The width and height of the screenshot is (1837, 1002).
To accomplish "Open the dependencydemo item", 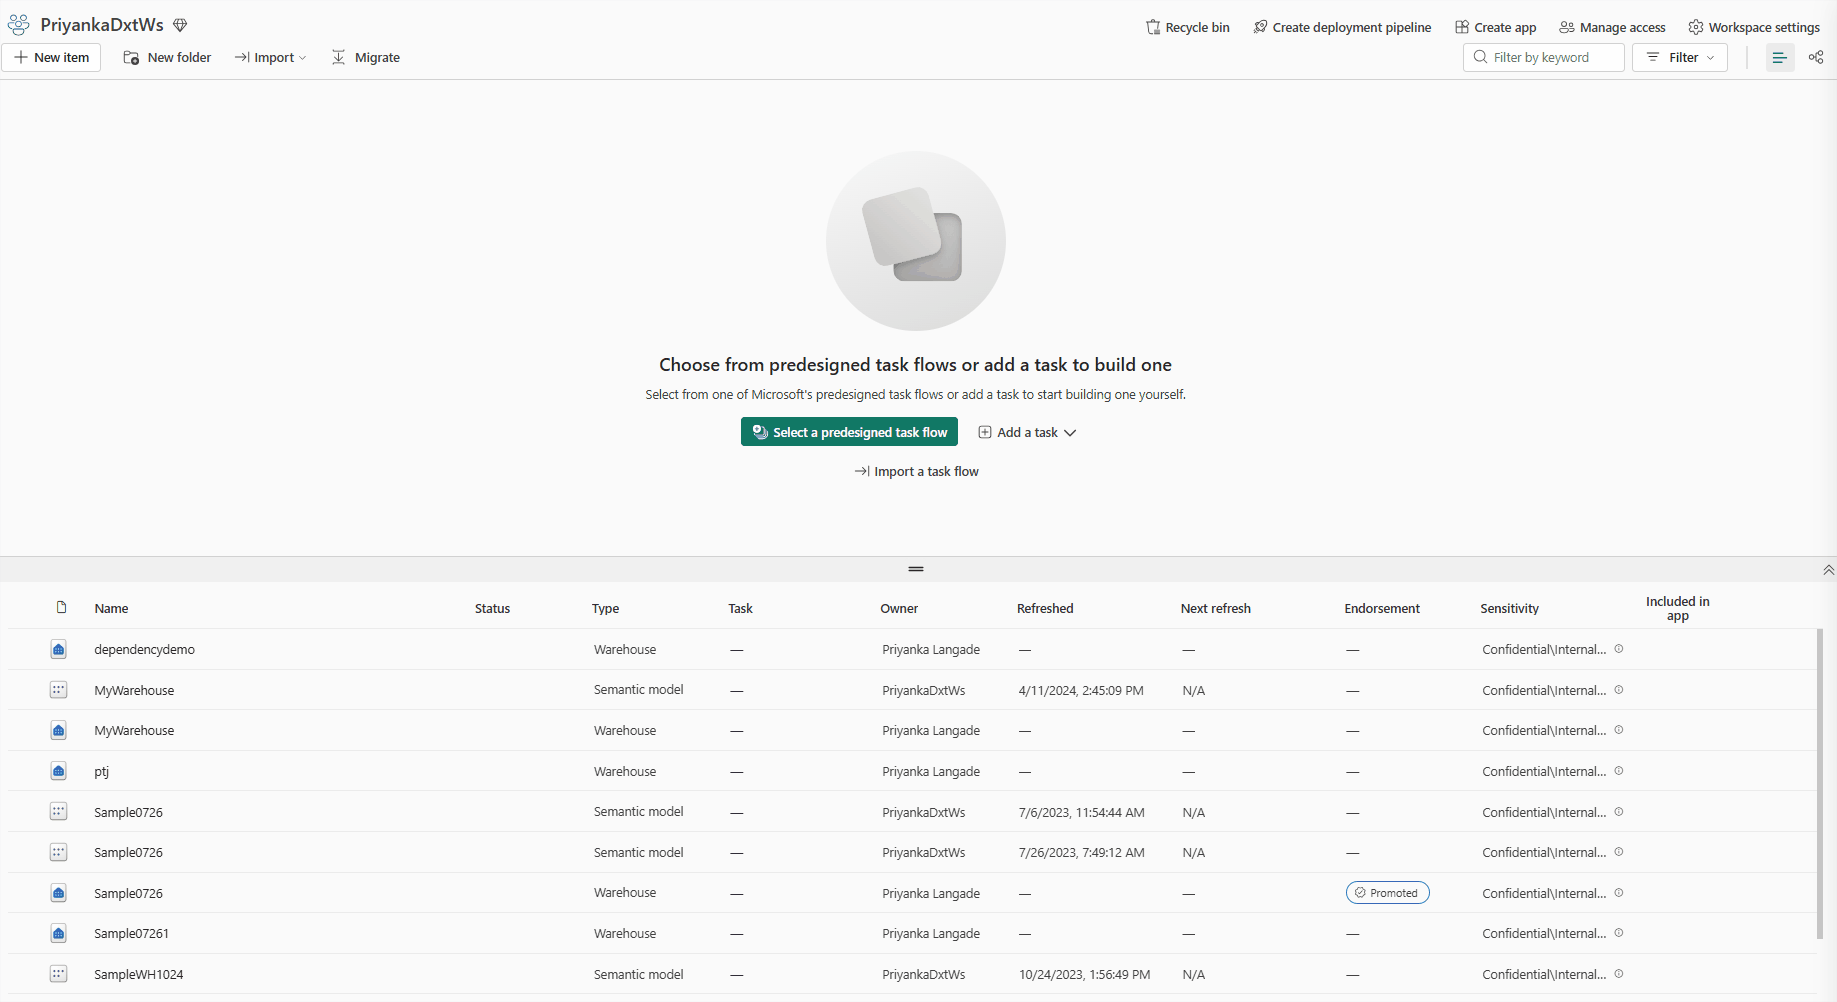I will click(x=144, y=649).
